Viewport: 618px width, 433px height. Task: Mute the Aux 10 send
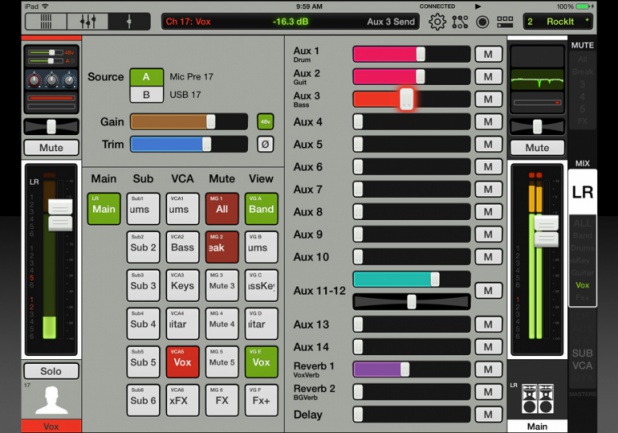(488, 257)
